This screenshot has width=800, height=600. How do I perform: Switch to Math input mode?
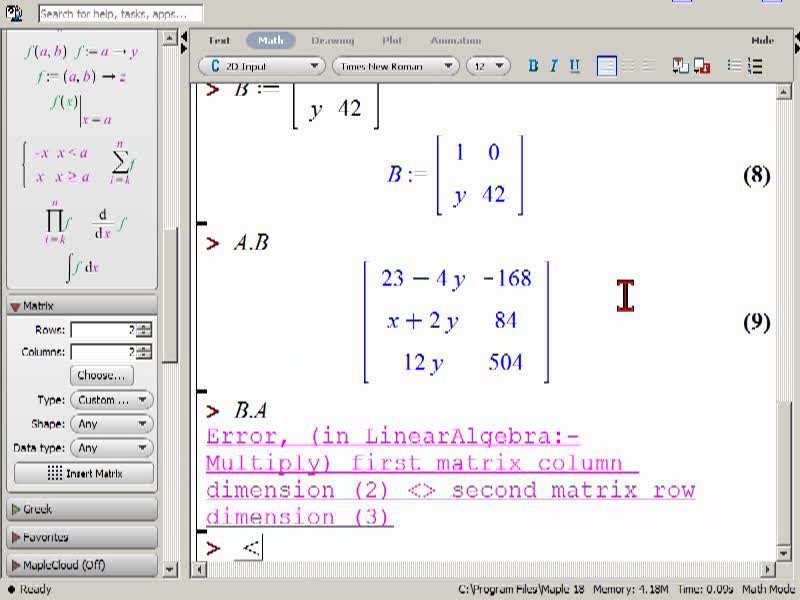click(x=270, y=40)
